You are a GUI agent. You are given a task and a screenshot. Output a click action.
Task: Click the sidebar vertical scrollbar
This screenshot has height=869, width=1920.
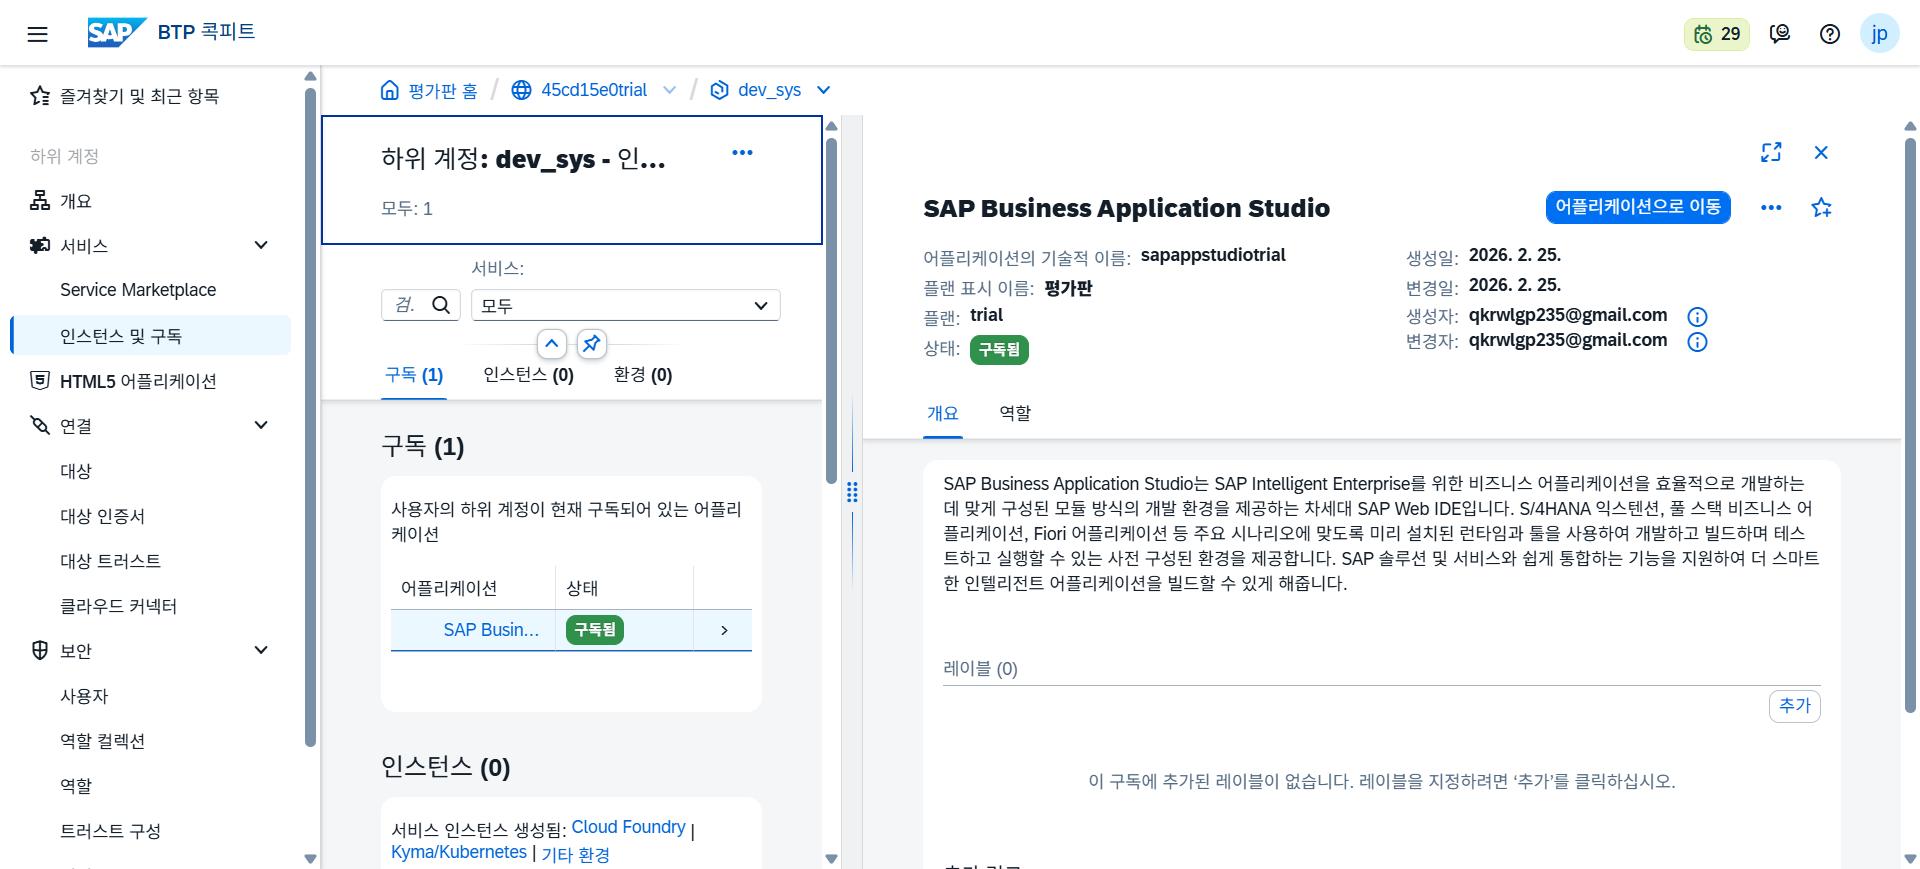(310, 415)
